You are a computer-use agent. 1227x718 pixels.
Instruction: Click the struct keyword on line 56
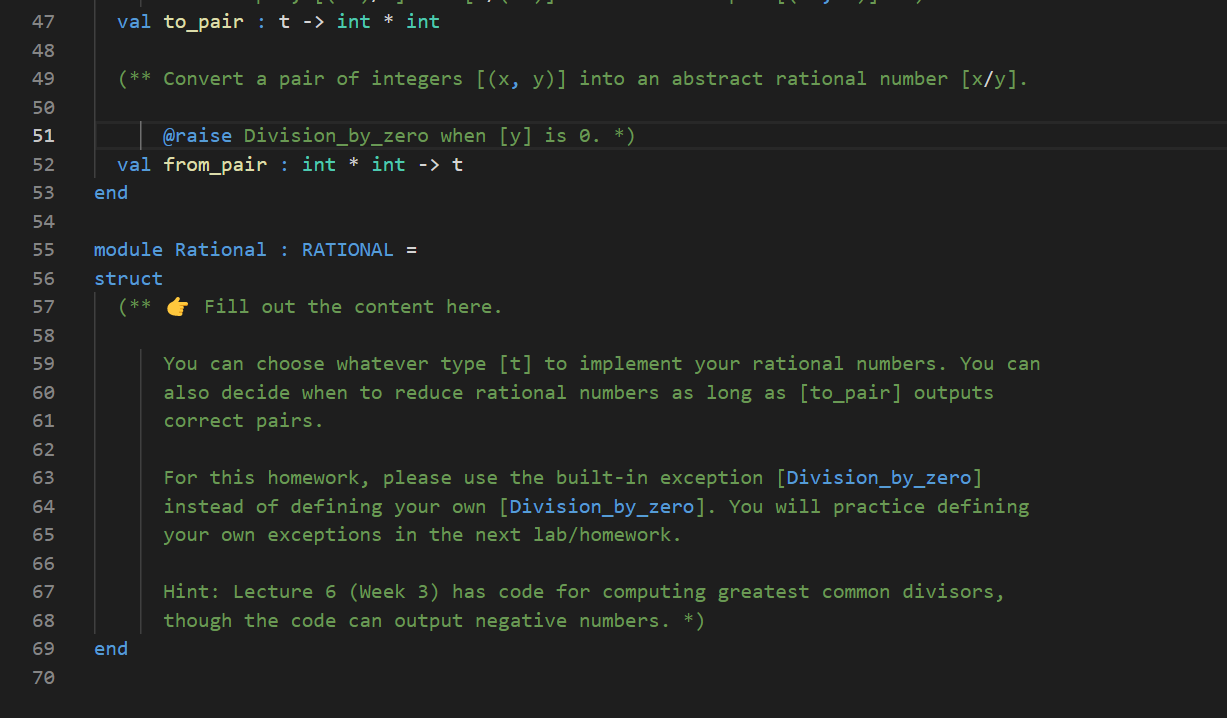(128, 278)
